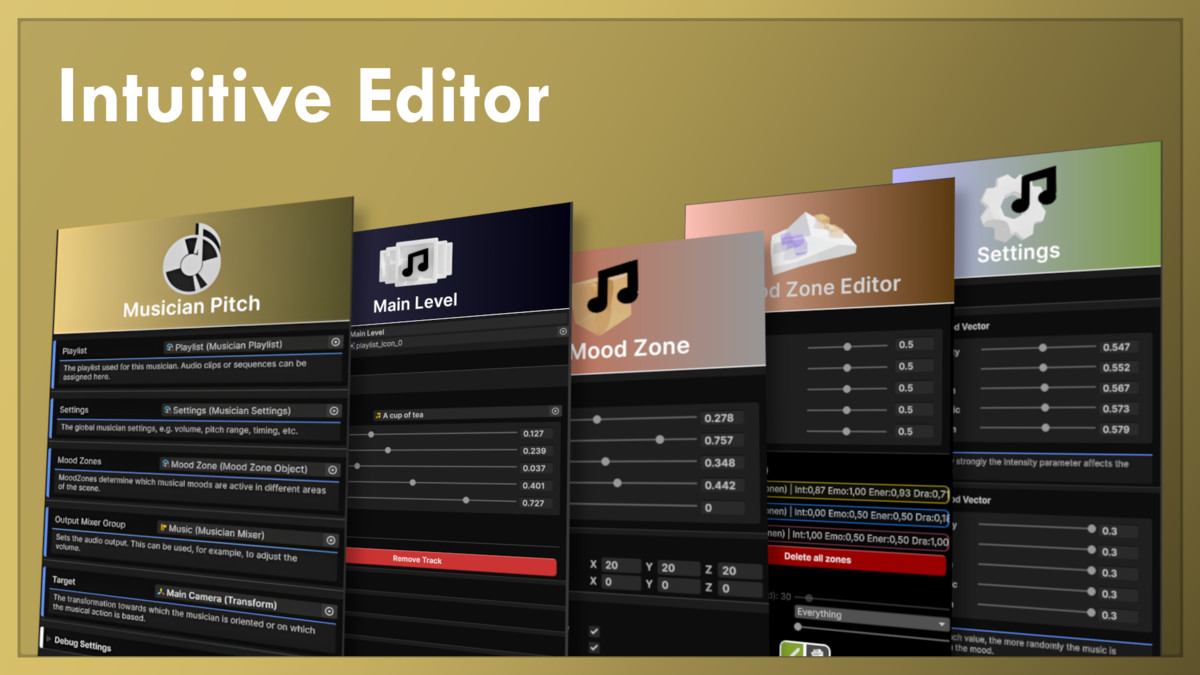Viewport: 1200px width, 675px height.
Task: Expand the Debug Settings foldout
Action: 48,638
